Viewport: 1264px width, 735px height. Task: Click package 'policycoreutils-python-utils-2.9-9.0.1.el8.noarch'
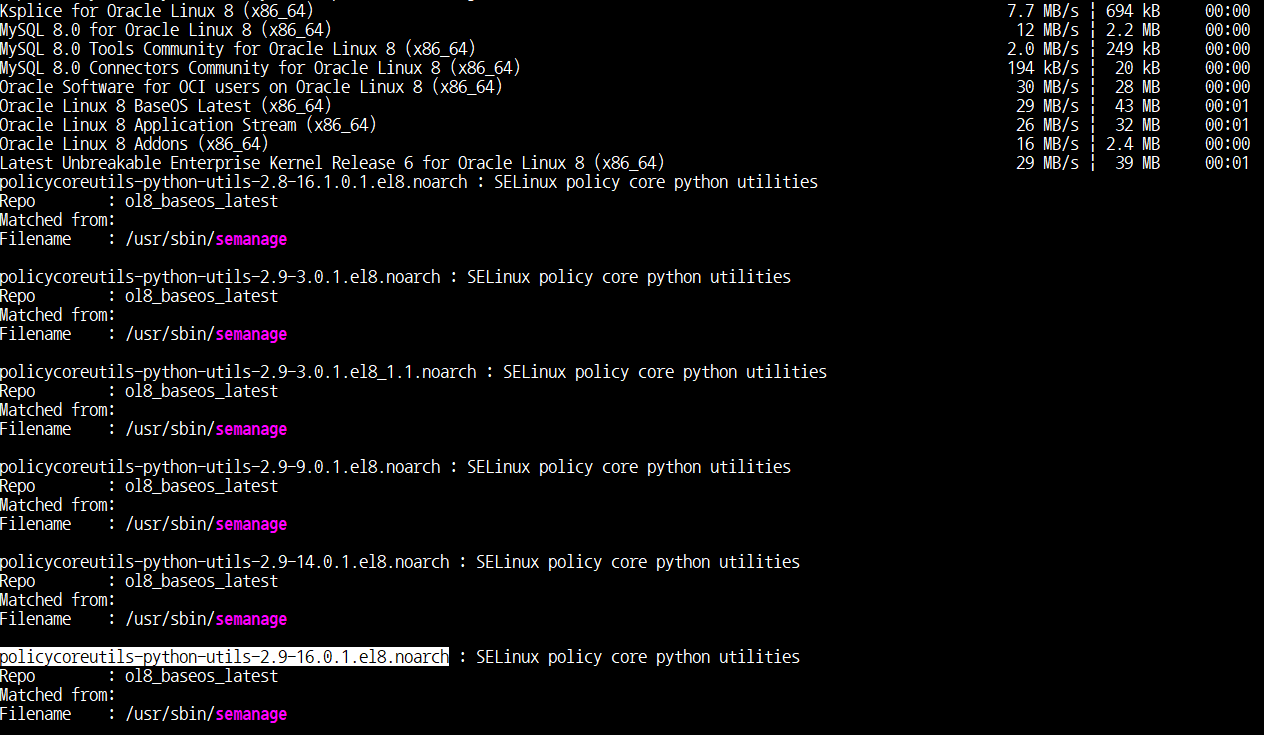pyautogui.click(x=220, y=467)
